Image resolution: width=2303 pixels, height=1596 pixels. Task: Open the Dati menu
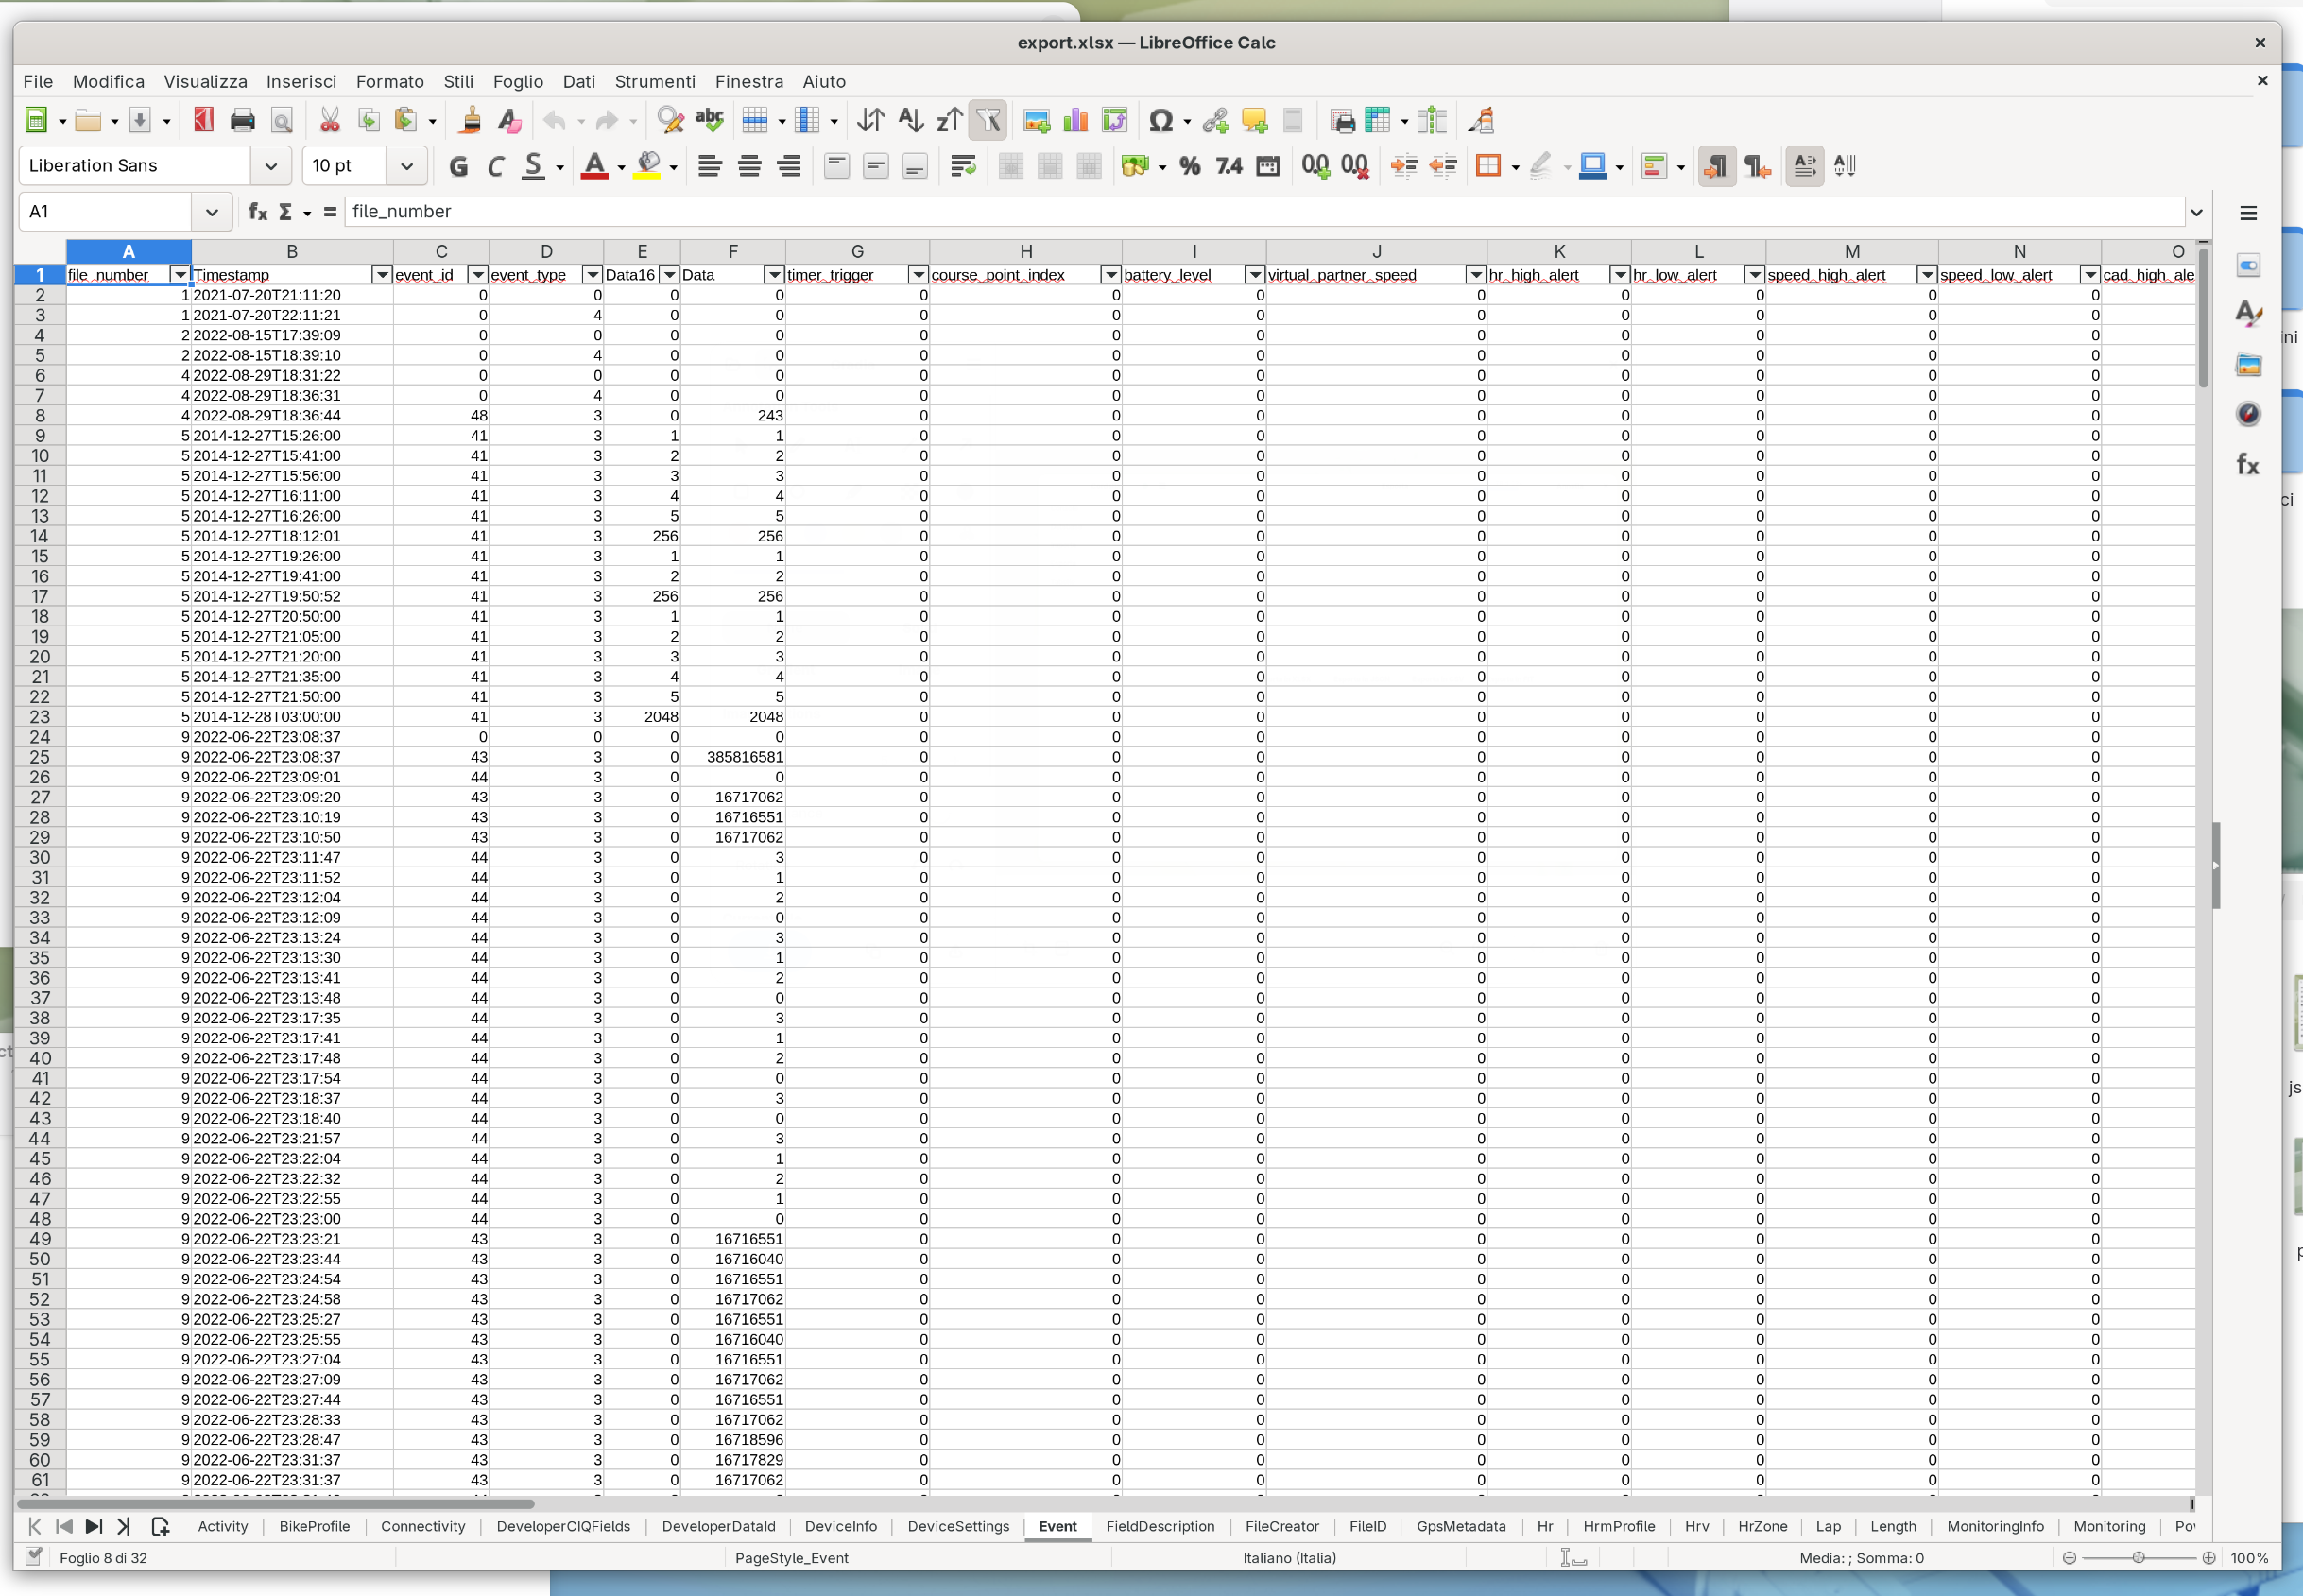point(579,82)
